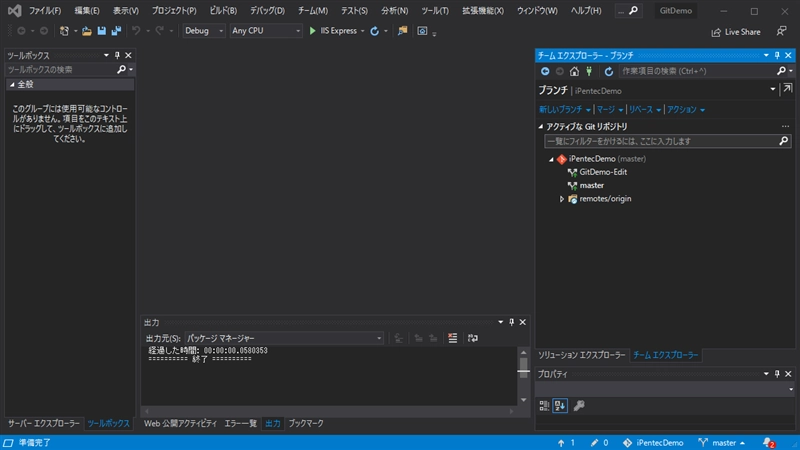Click the screenshot camera toolbar icon

[x=422, y=31]
